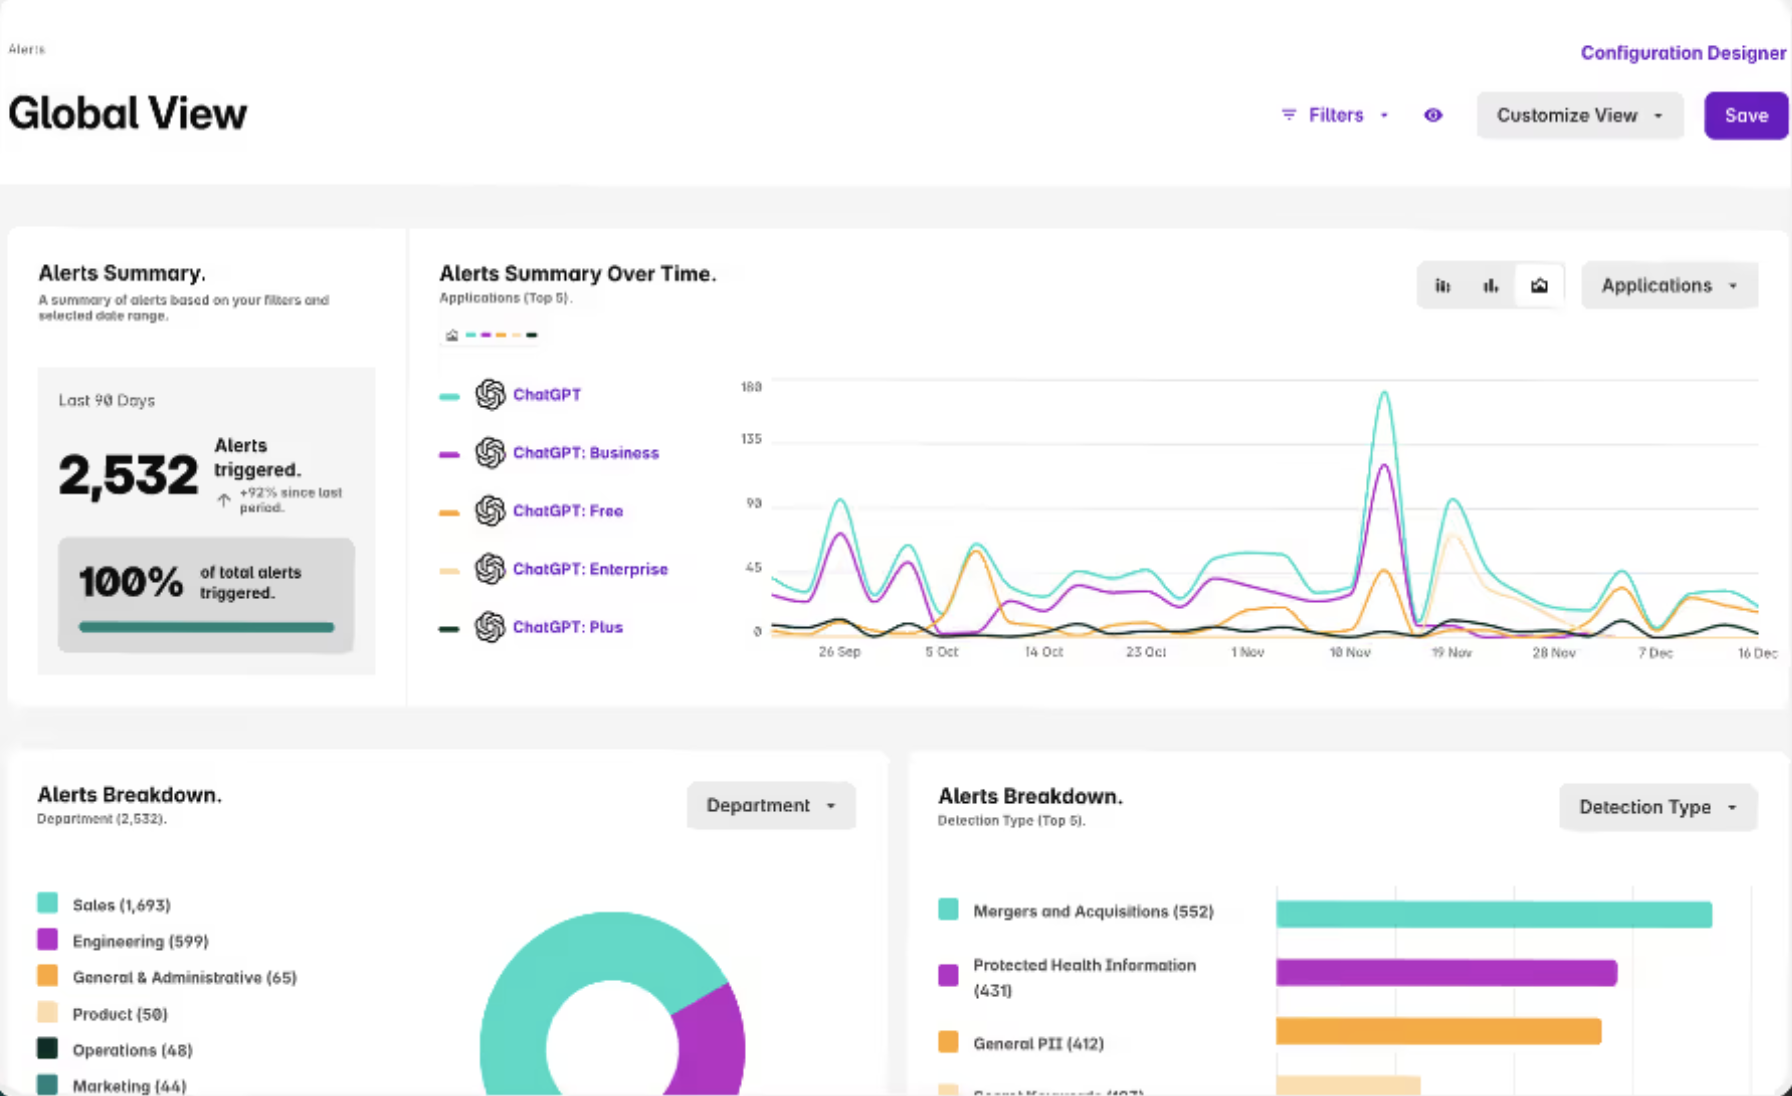Toggle the eye visibility icon
This screenshot has height=1096, width=1792.
1433,115
